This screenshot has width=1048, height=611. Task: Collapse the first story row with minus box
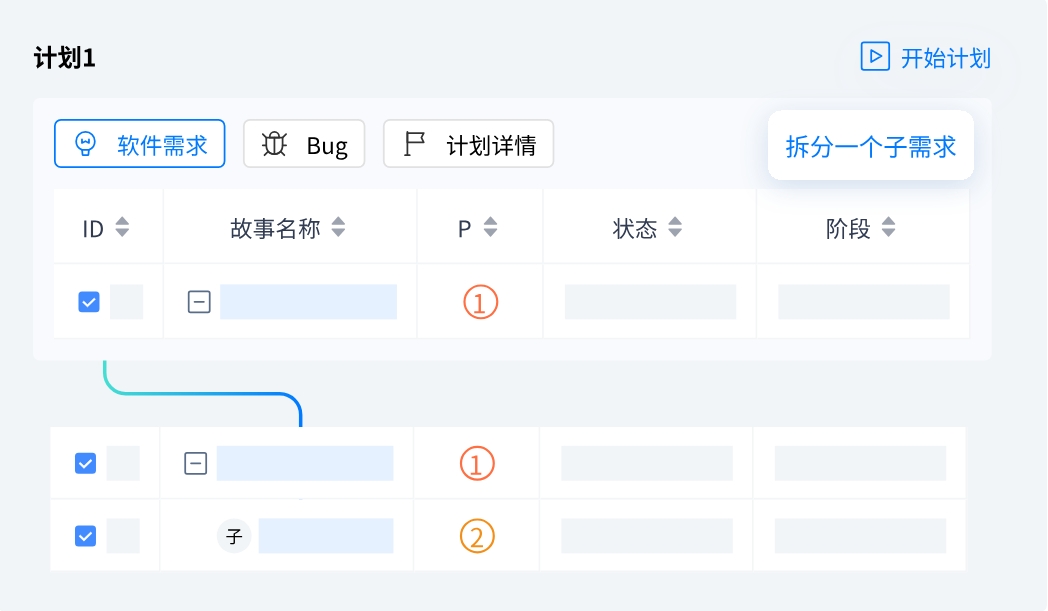200,302
